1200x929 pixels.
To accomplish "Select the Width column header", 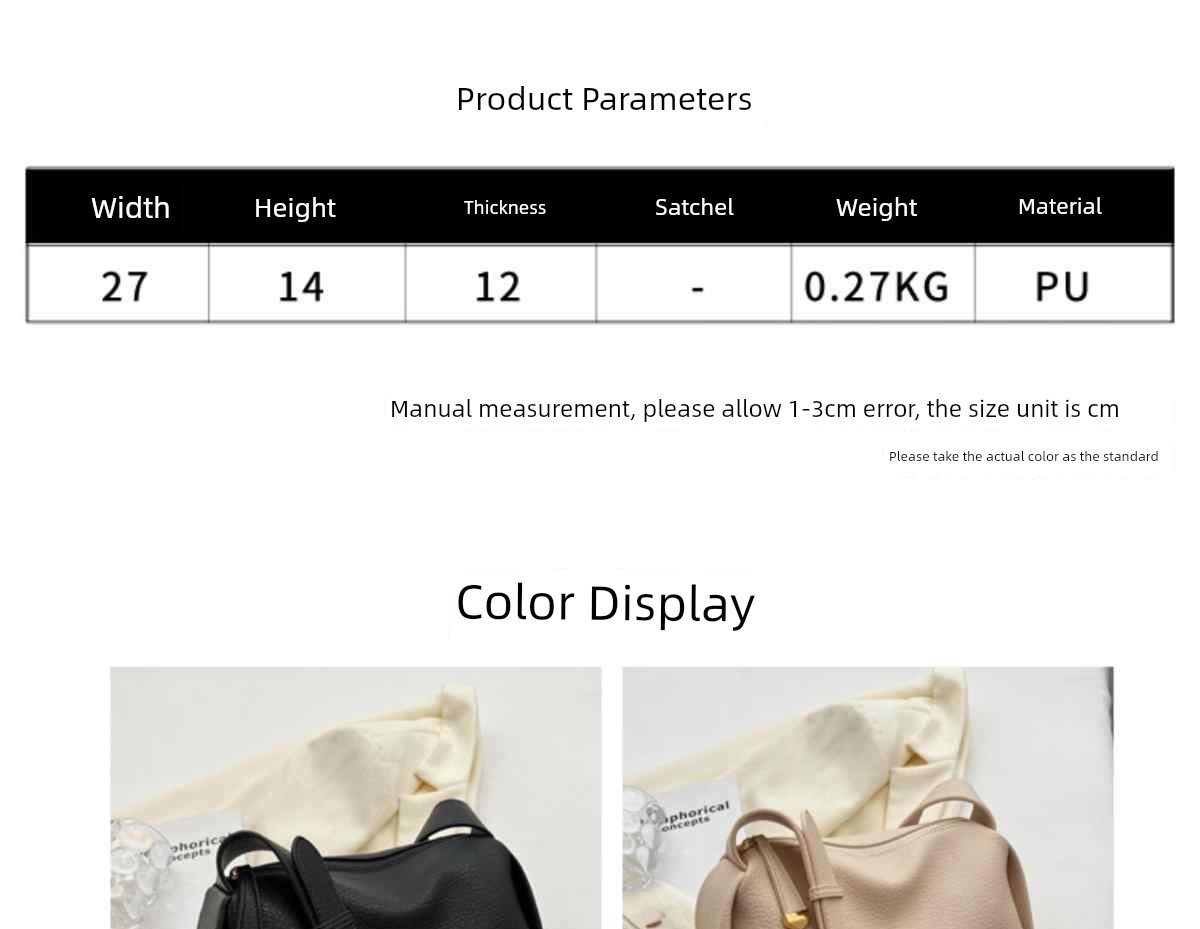I will click(x=130, y=207).
